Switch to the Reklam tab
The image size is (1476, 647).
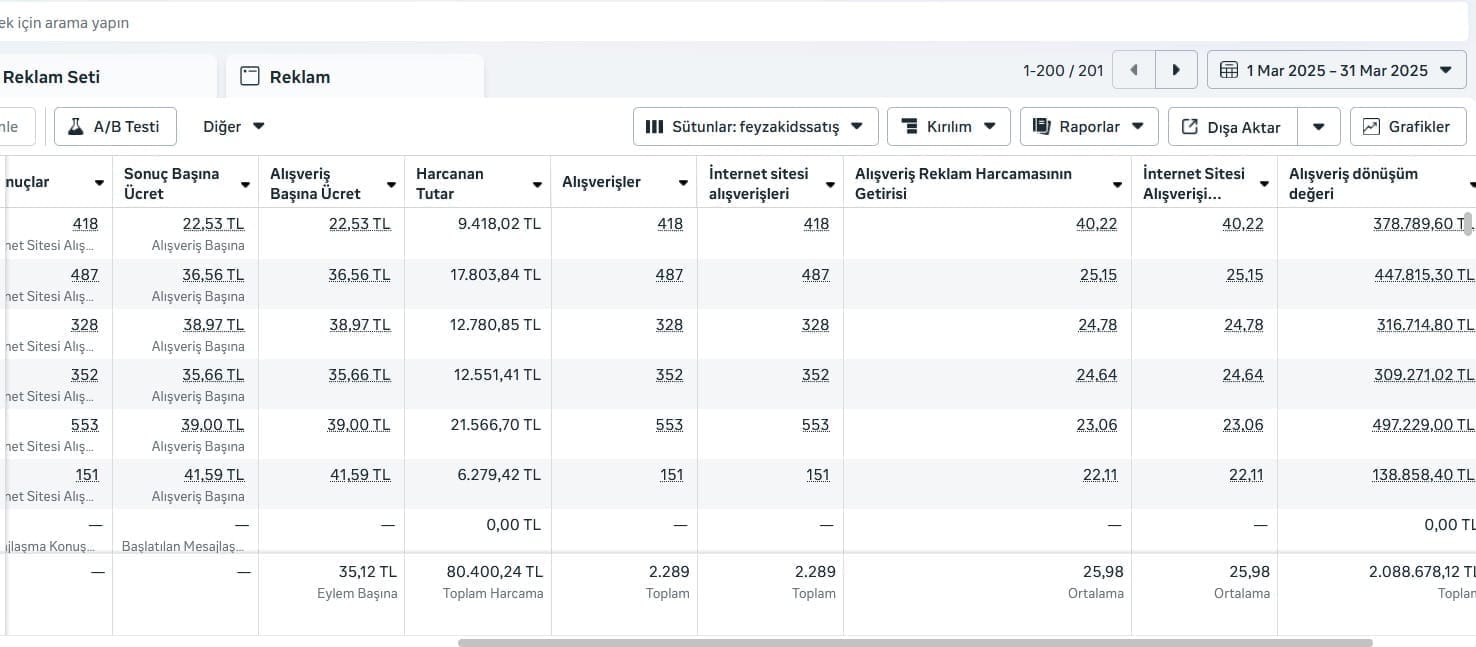click(x=299, y=77)
